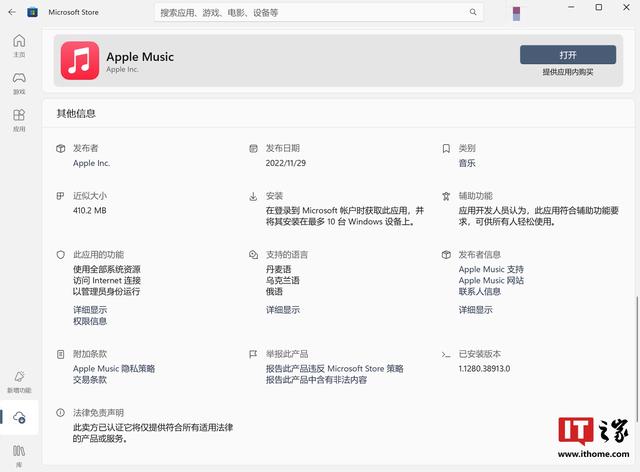Click the 其他信息 section heading
The width and height of the screenshot is (640, 472).
click(76, 114)
